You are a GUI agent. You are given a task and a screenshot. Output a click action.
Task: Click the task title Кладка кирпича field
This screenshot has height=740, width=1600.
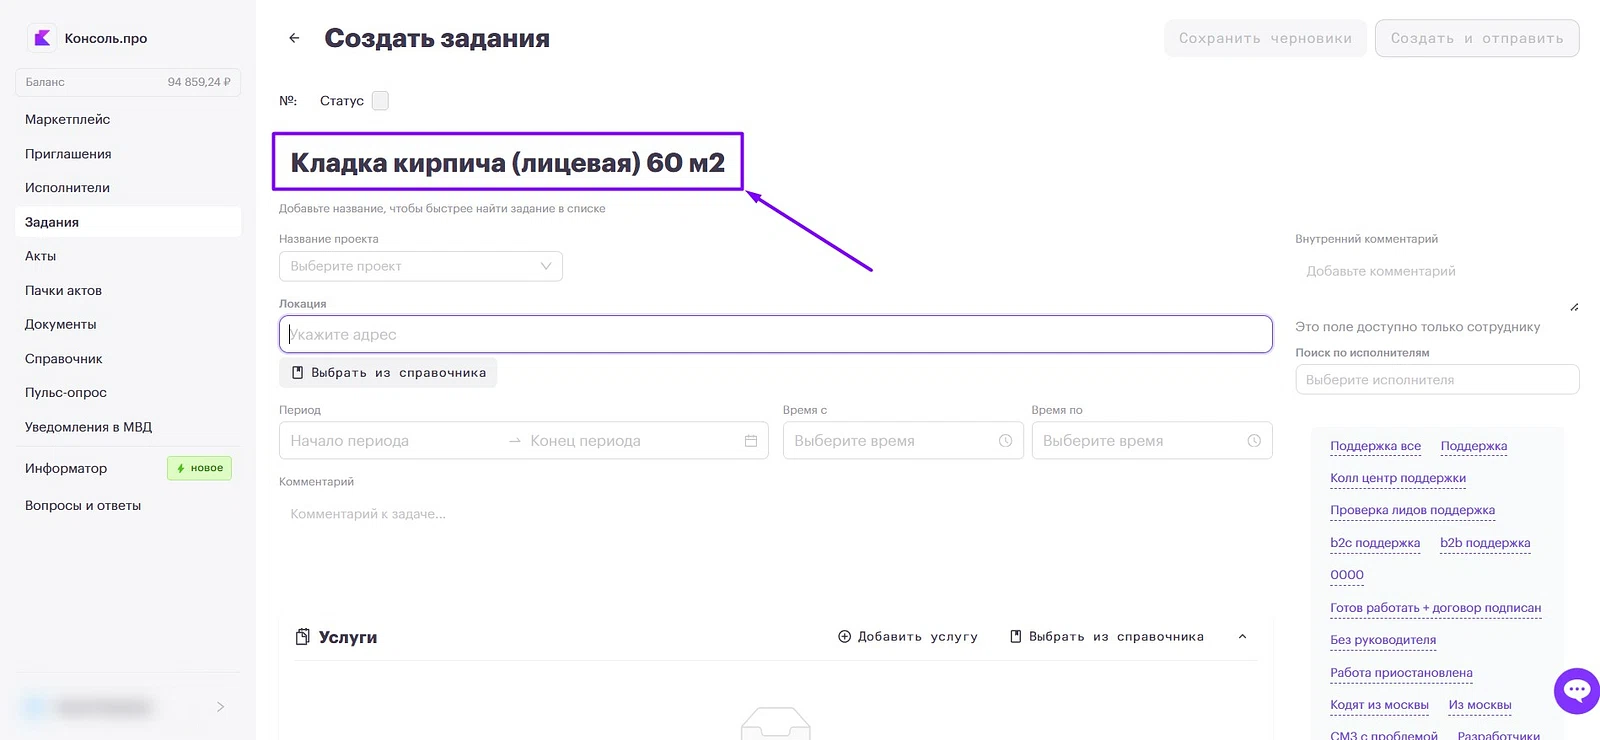(x=507, y=162)
